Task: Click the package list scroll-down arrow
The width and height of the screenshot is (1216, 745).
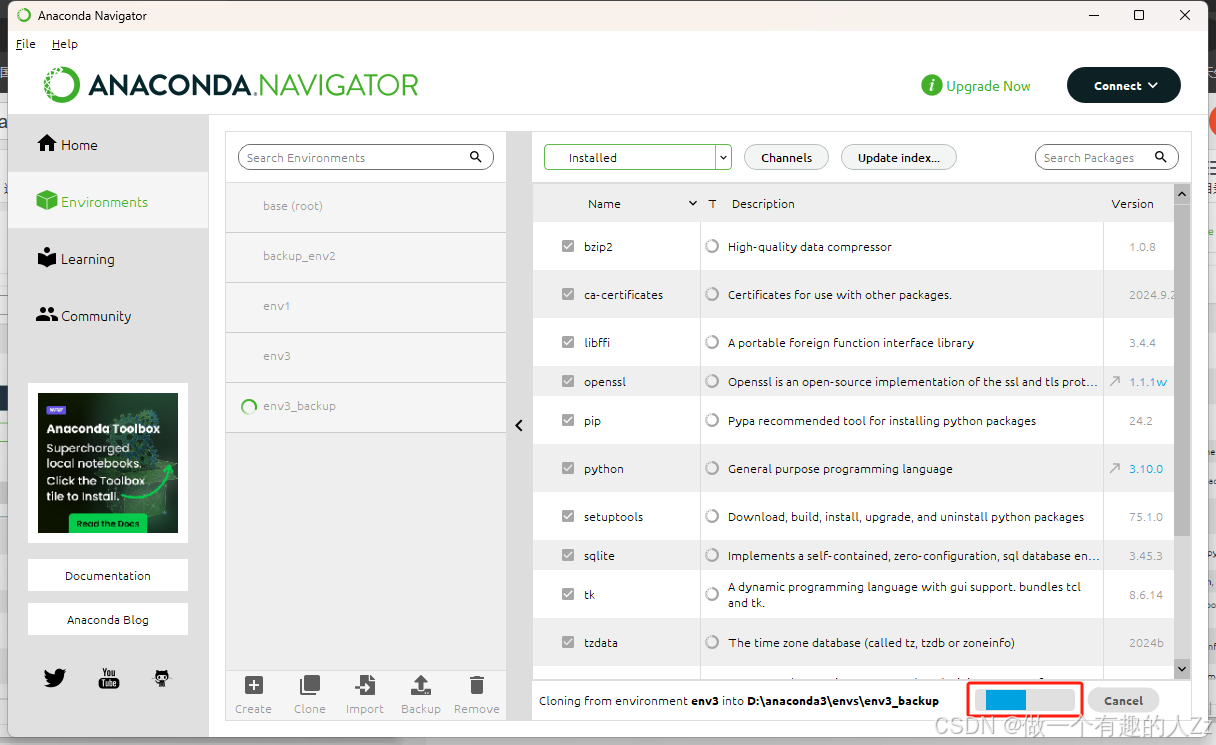Action: coord(1182,668)
